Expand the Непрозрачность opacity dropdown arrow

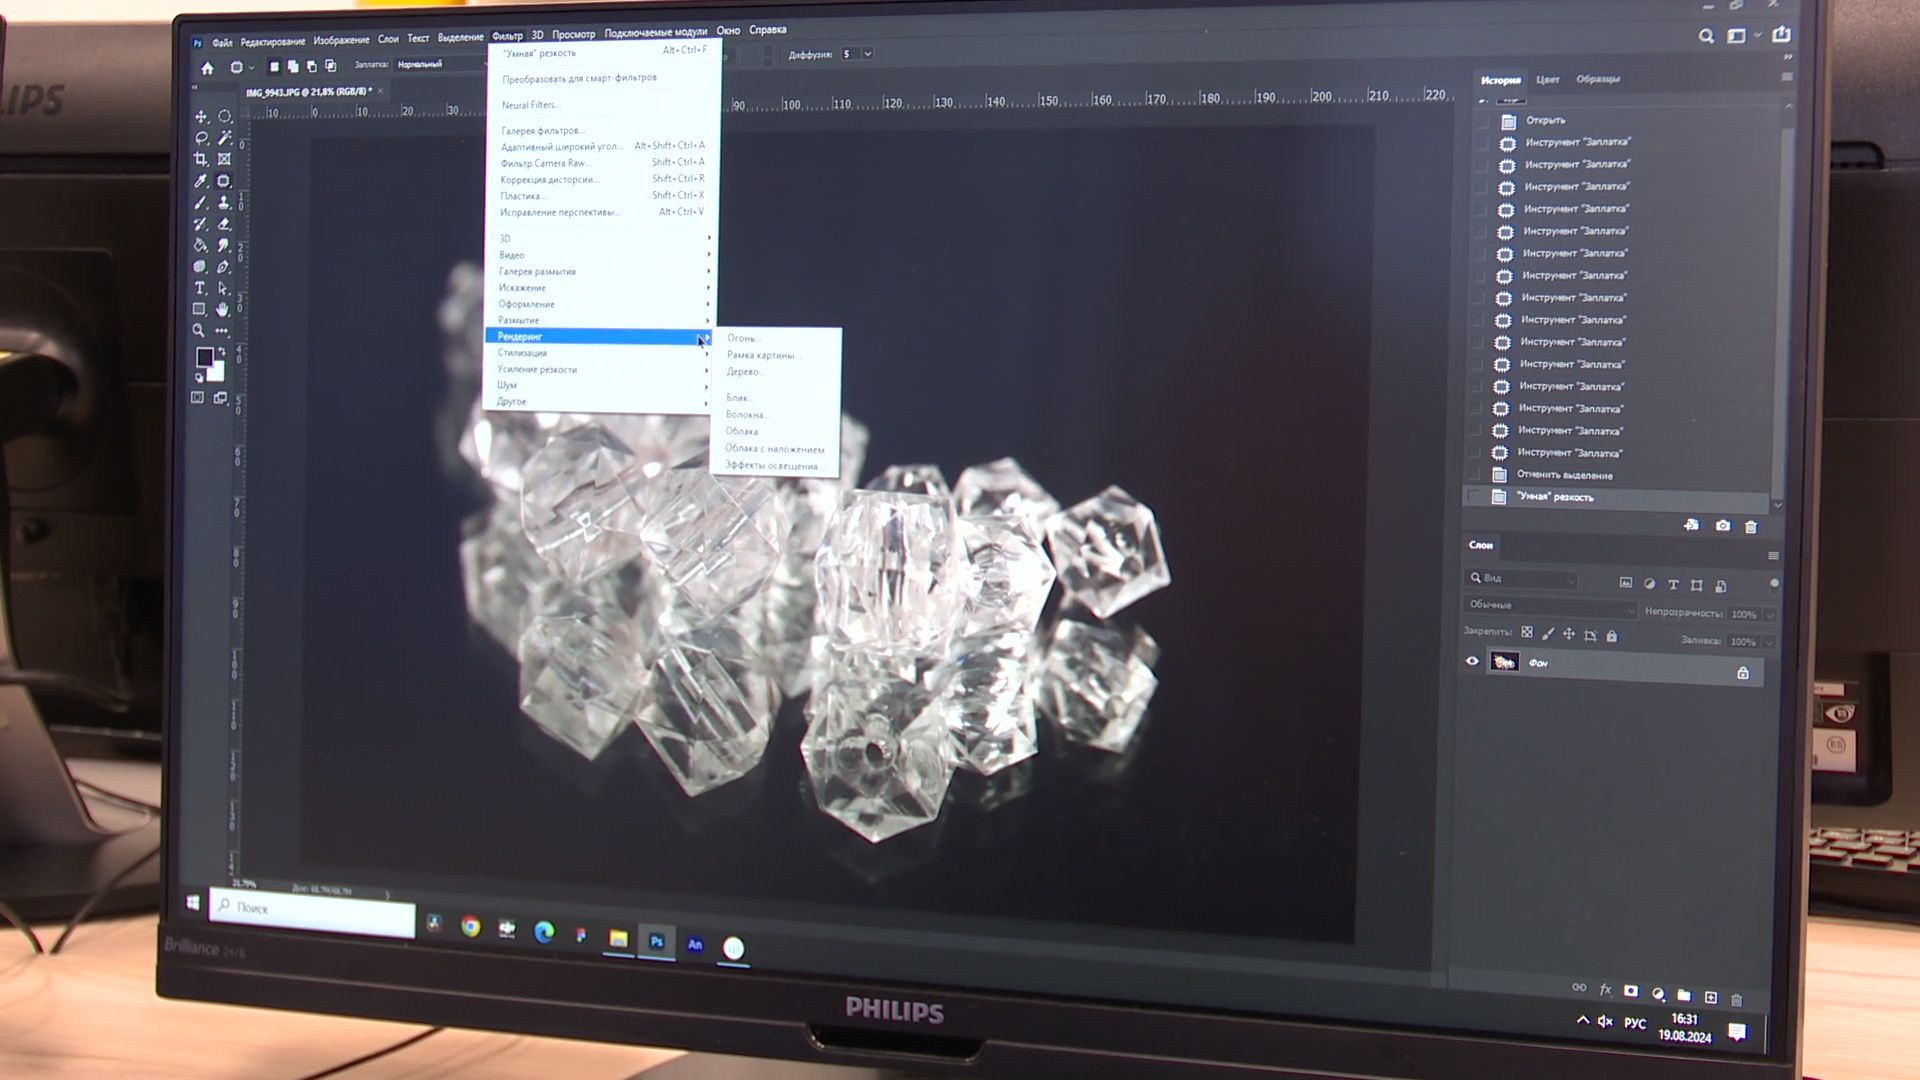pyautogui.click(x=1770, y=615)
